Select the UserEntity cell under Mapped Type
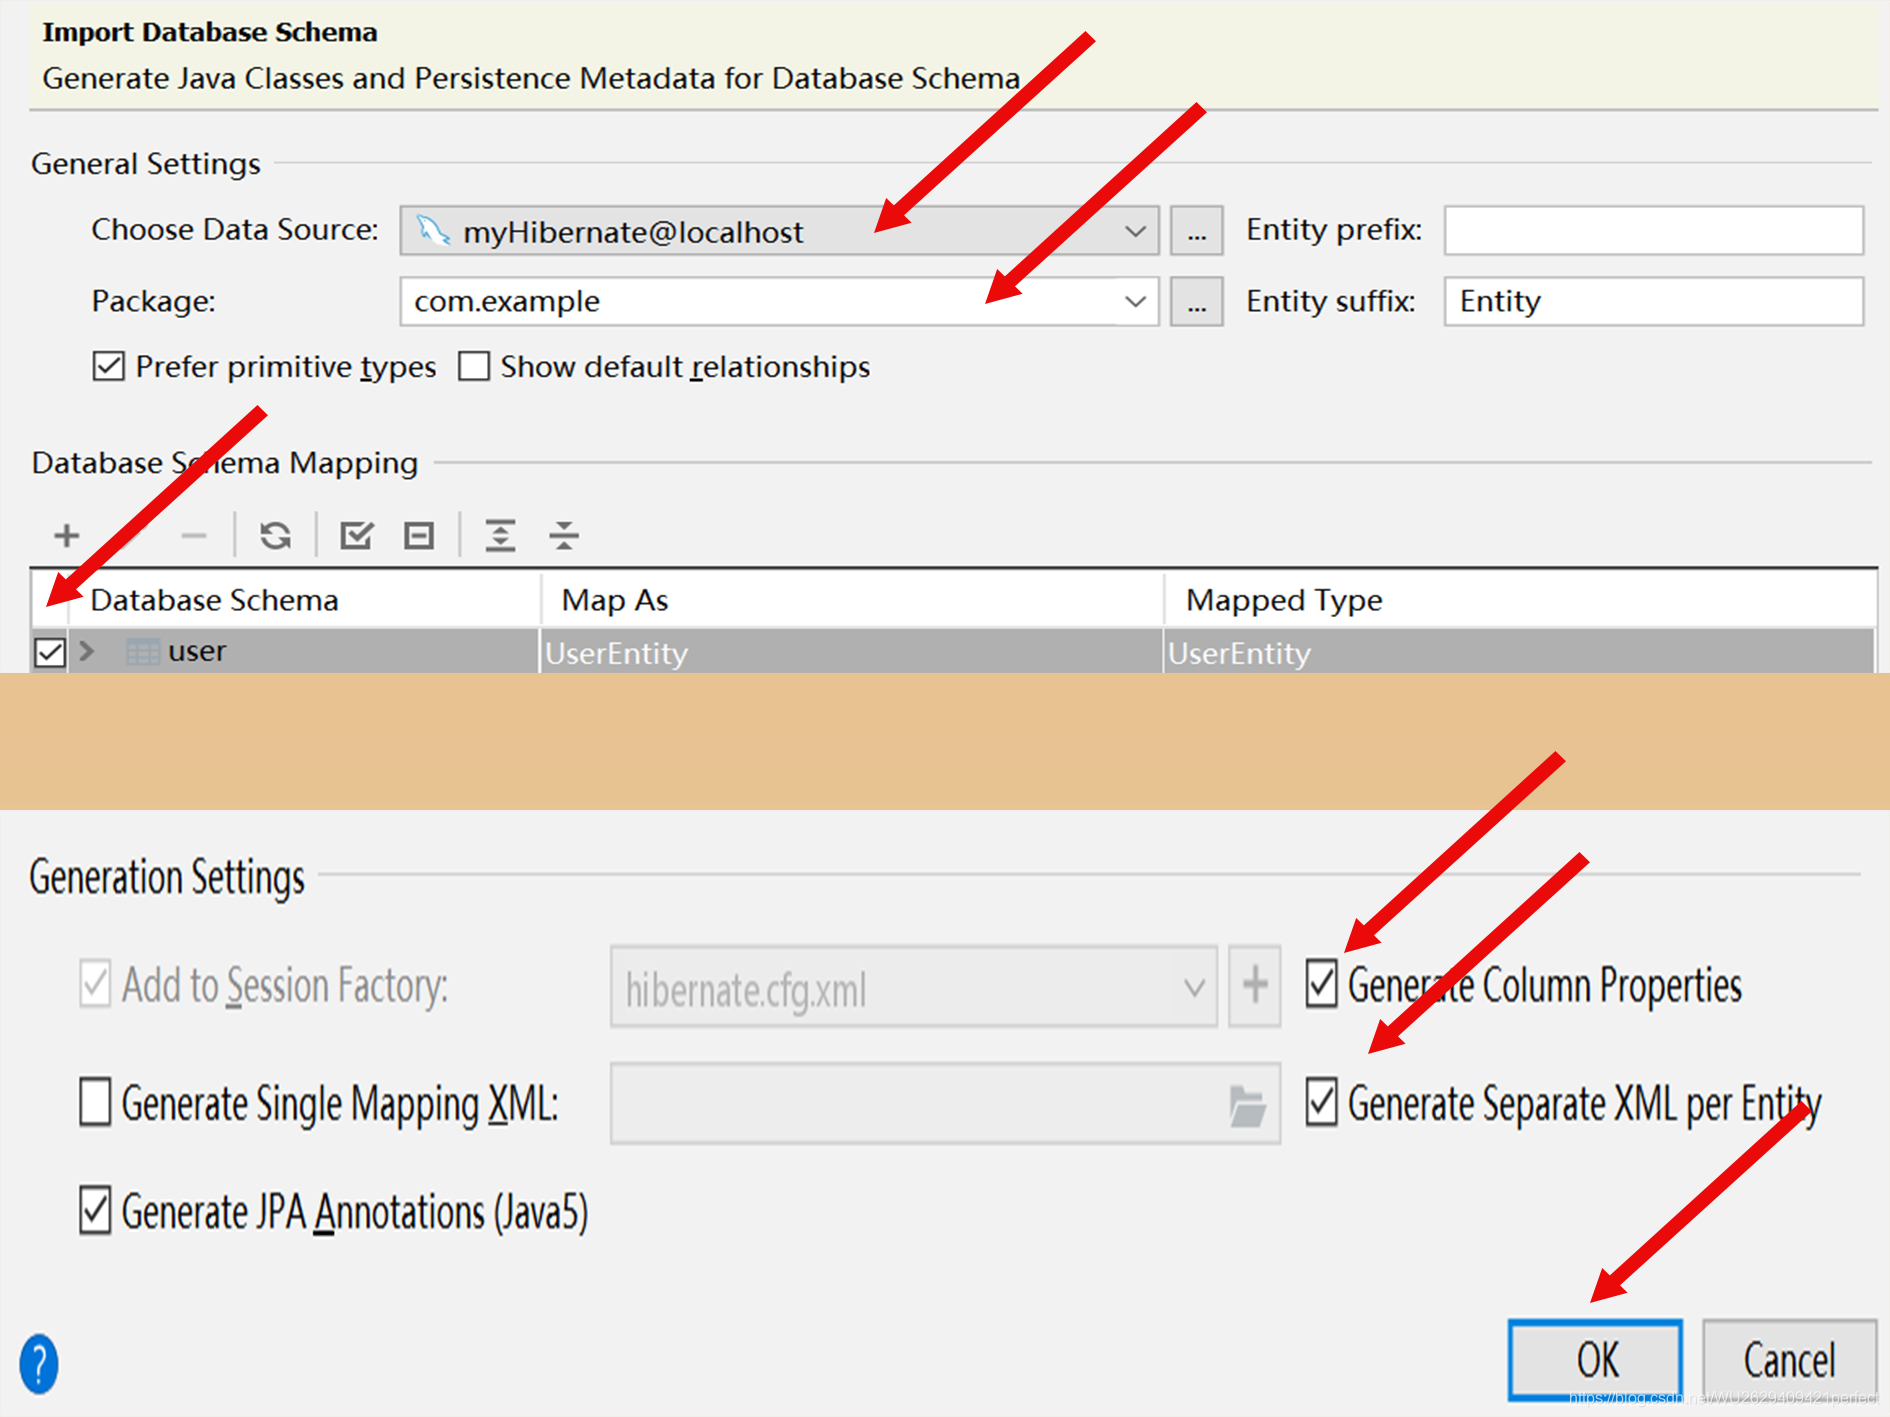 (x=1519, y=653)
